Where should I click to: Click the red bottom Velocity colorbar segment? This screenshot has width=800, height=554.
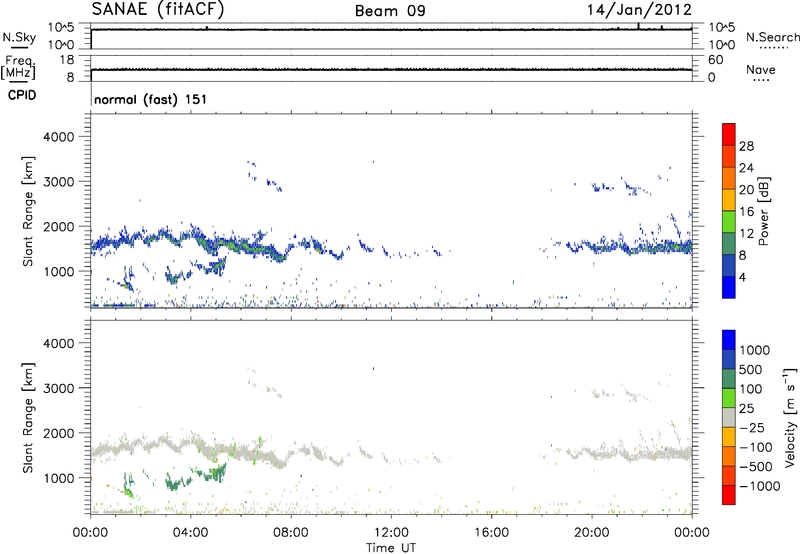(729, 495)
